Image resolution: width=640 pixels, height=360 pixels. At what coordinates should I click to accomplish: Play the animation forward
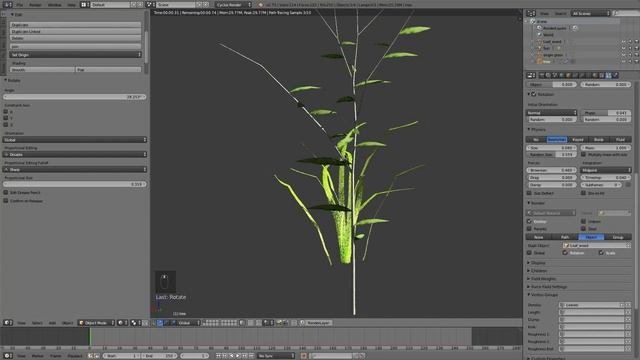click(238, 356)
